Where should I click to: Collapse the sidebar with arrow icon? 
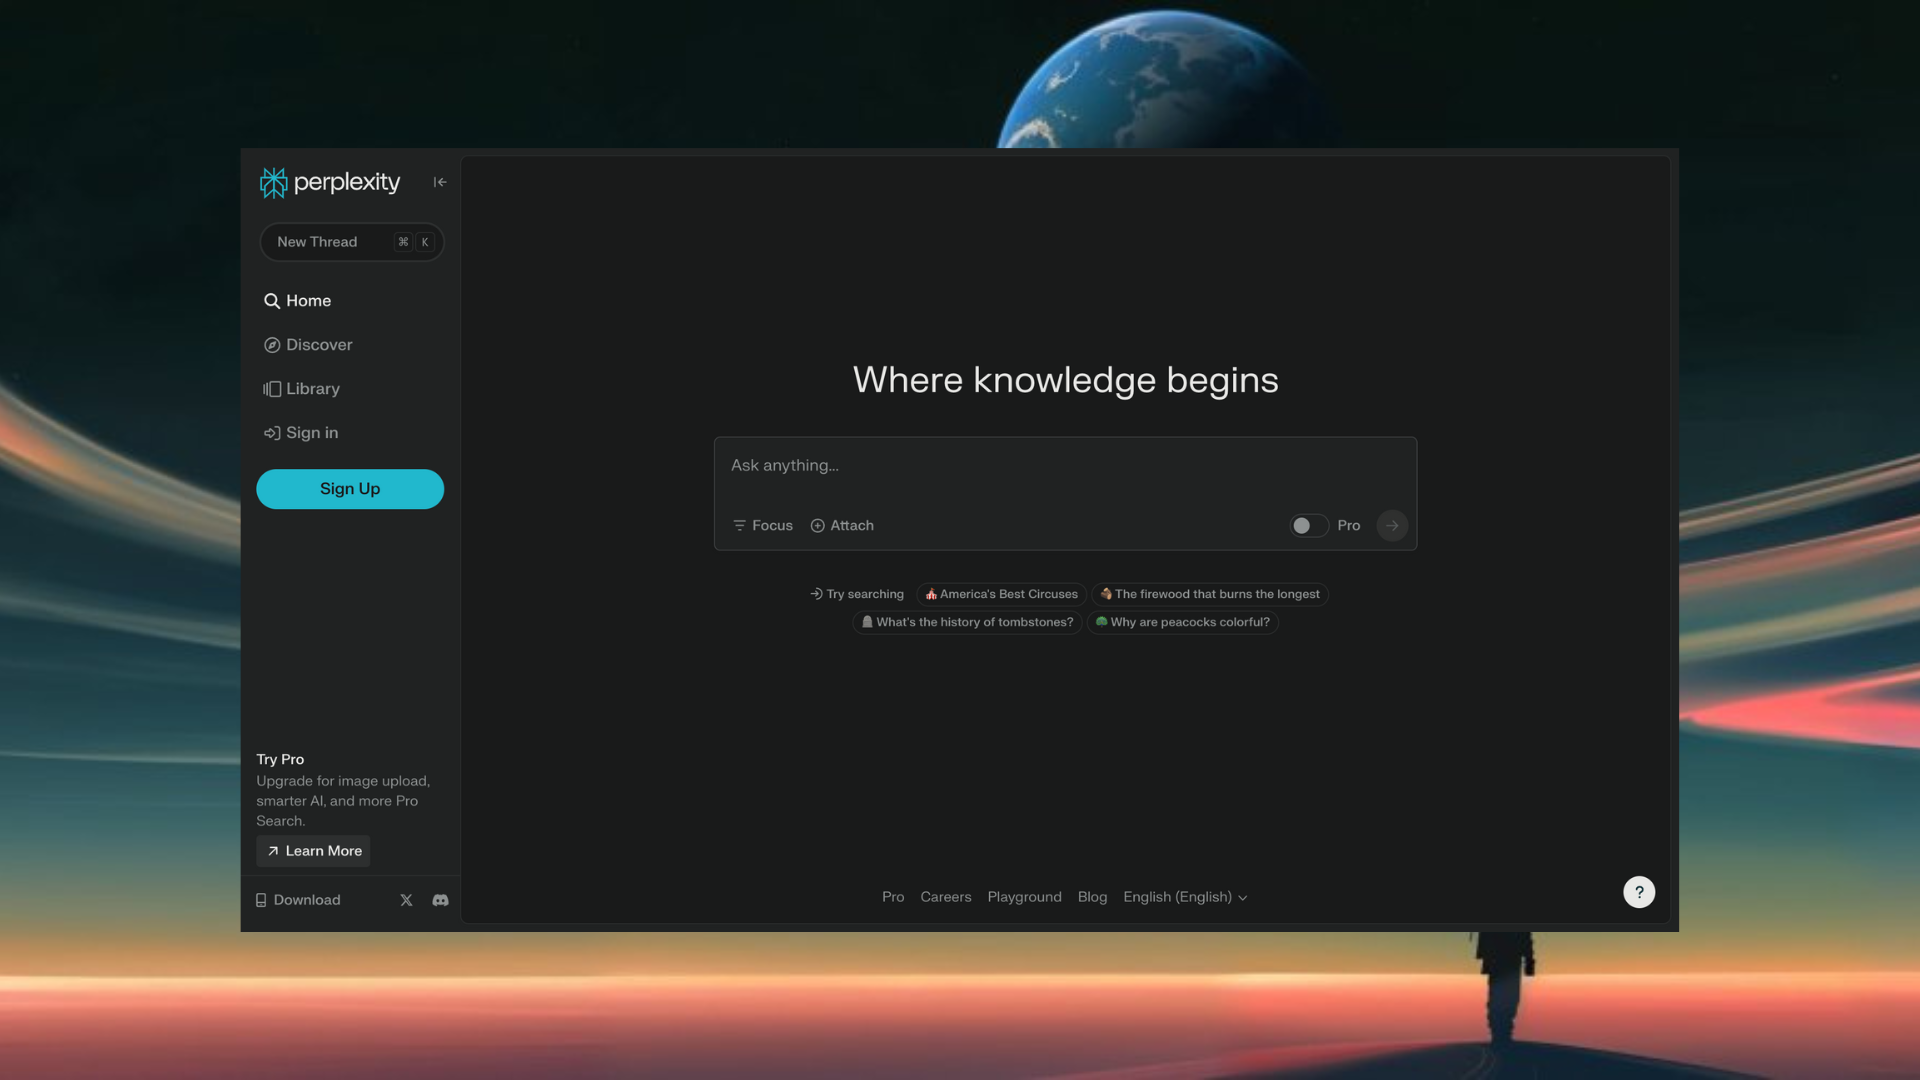click(440, 182)
